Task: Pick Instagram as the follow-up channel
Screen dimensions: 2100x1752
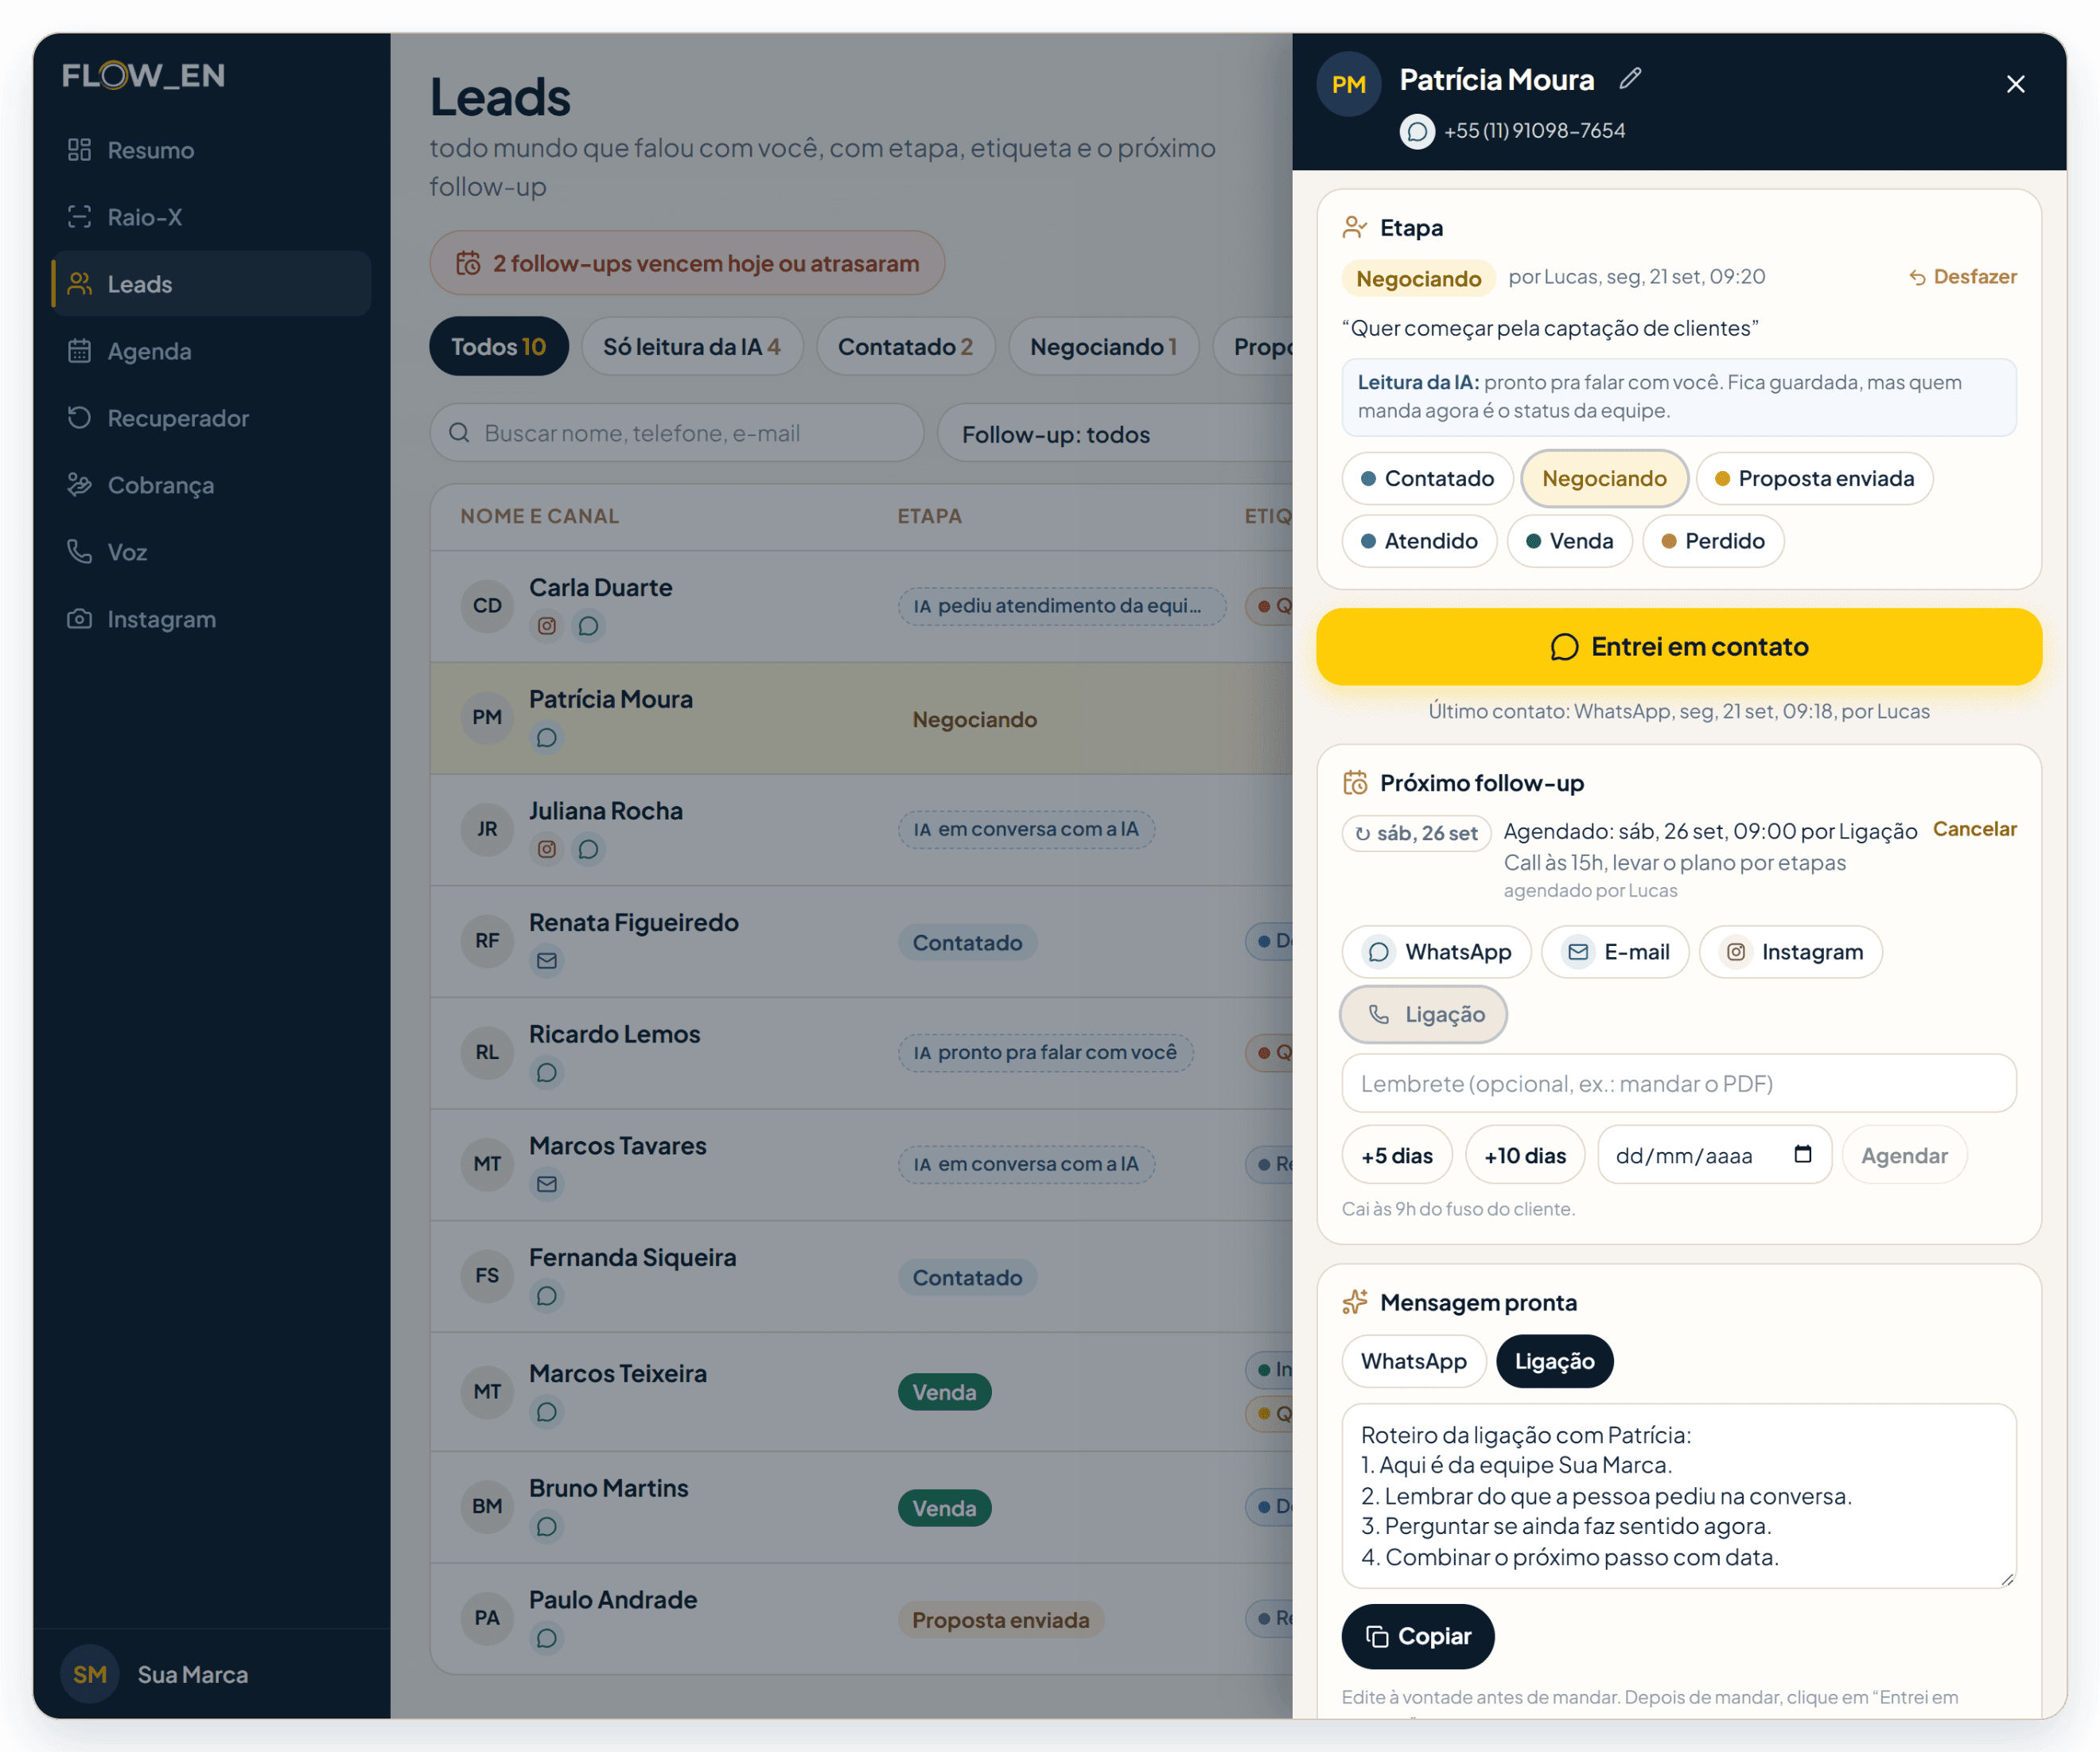Action: (1790, 952)
